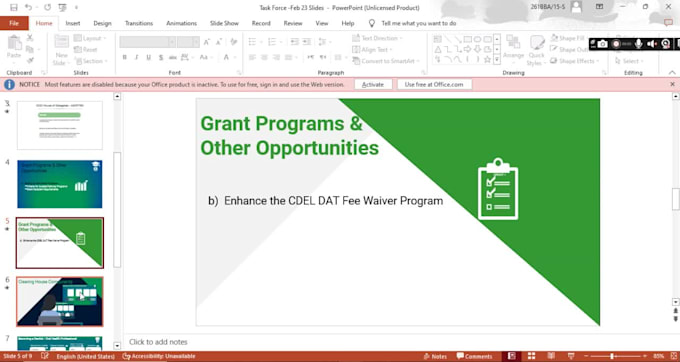Open the Animations tab
680x362 pixels.
click(181, 23)
